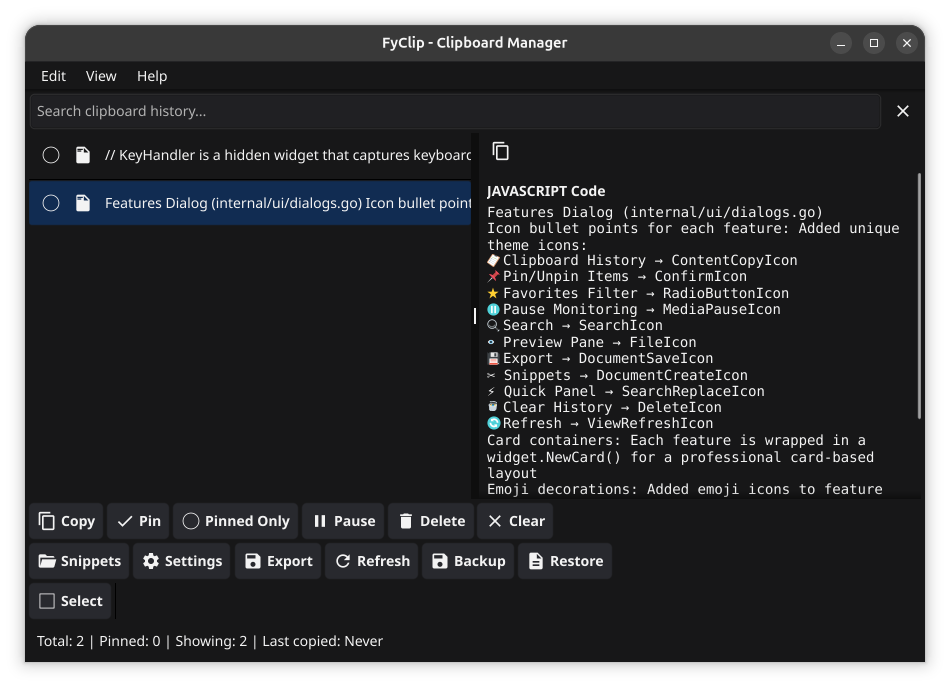Click the 'Pause Monitoring → MediaPauseIcon' preview line
The height and width of the screenshot is (687, 950).
point(634,310)
